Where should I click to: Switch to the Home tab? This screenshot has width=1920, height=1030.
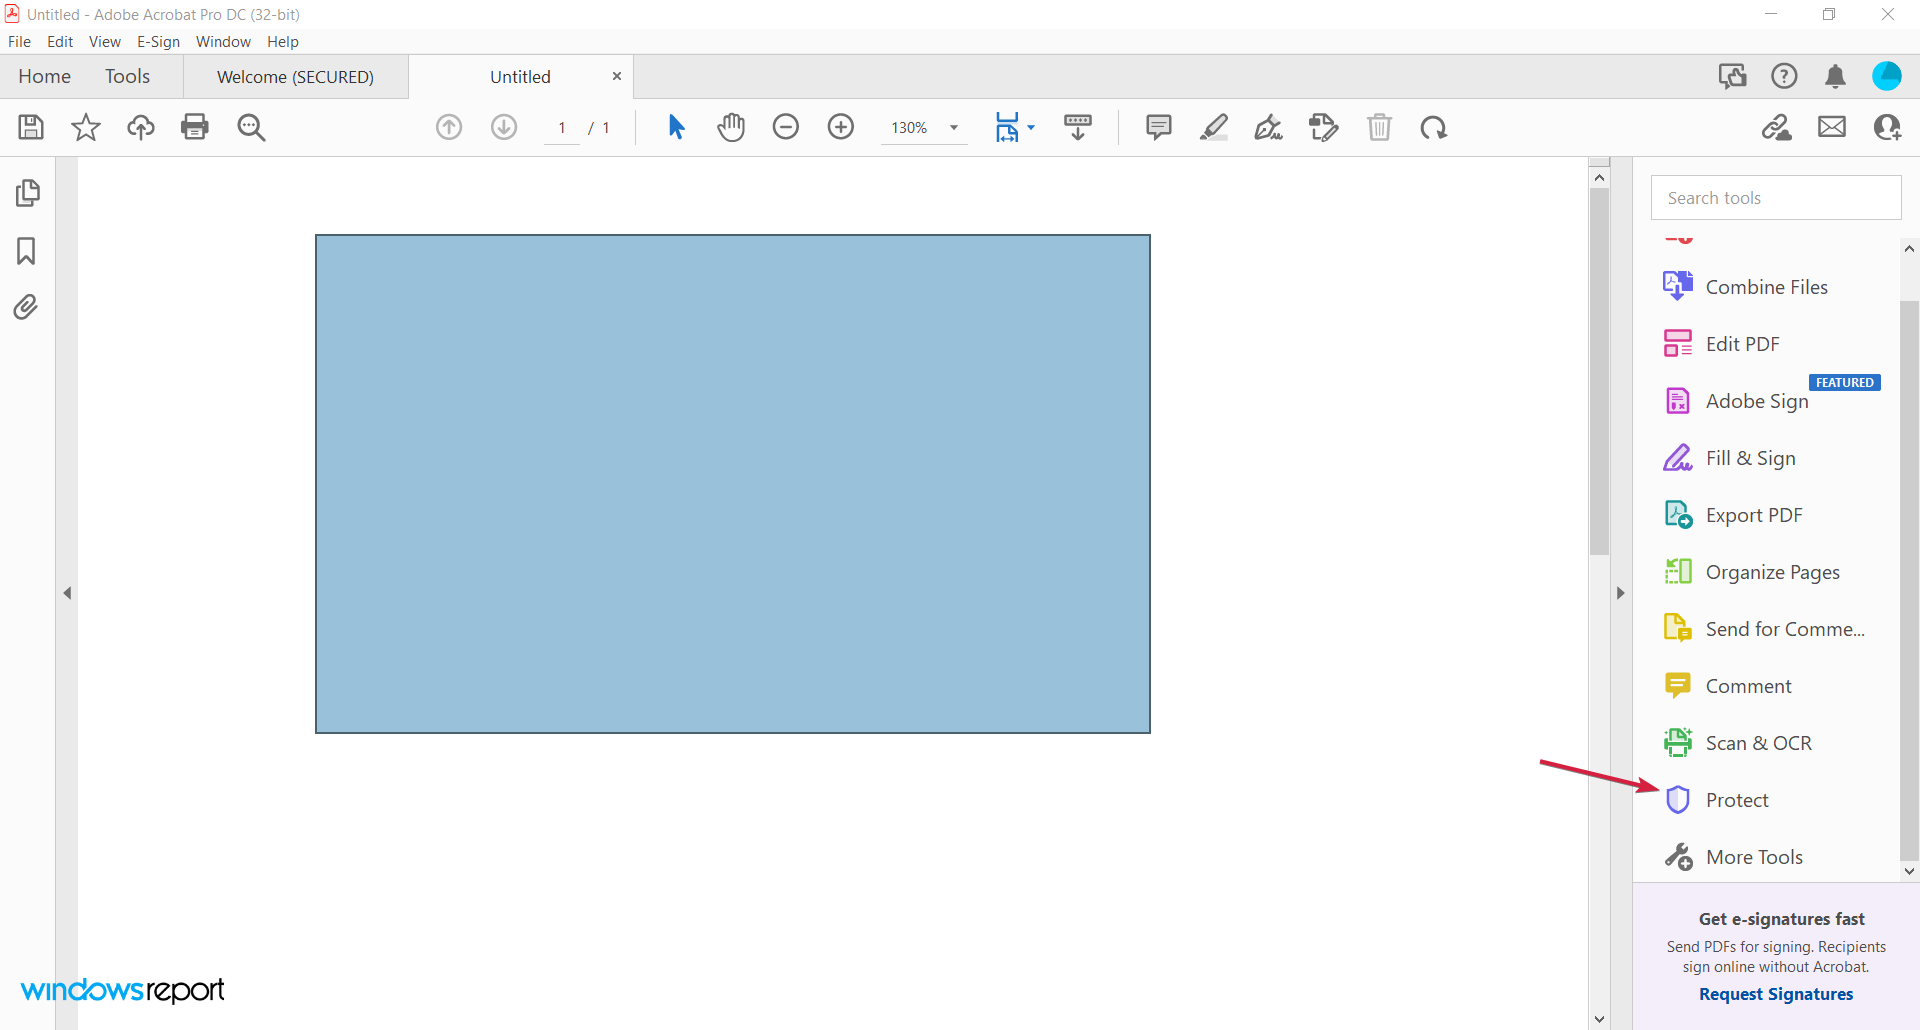(45, 77)
